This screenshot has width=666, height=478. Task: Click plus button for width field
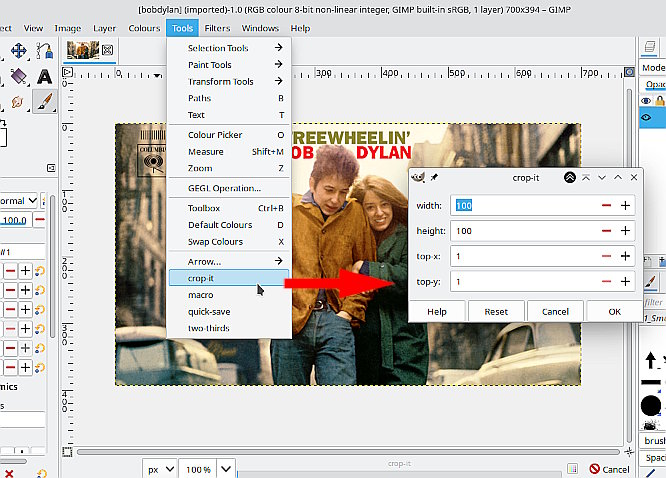point(625,205)
